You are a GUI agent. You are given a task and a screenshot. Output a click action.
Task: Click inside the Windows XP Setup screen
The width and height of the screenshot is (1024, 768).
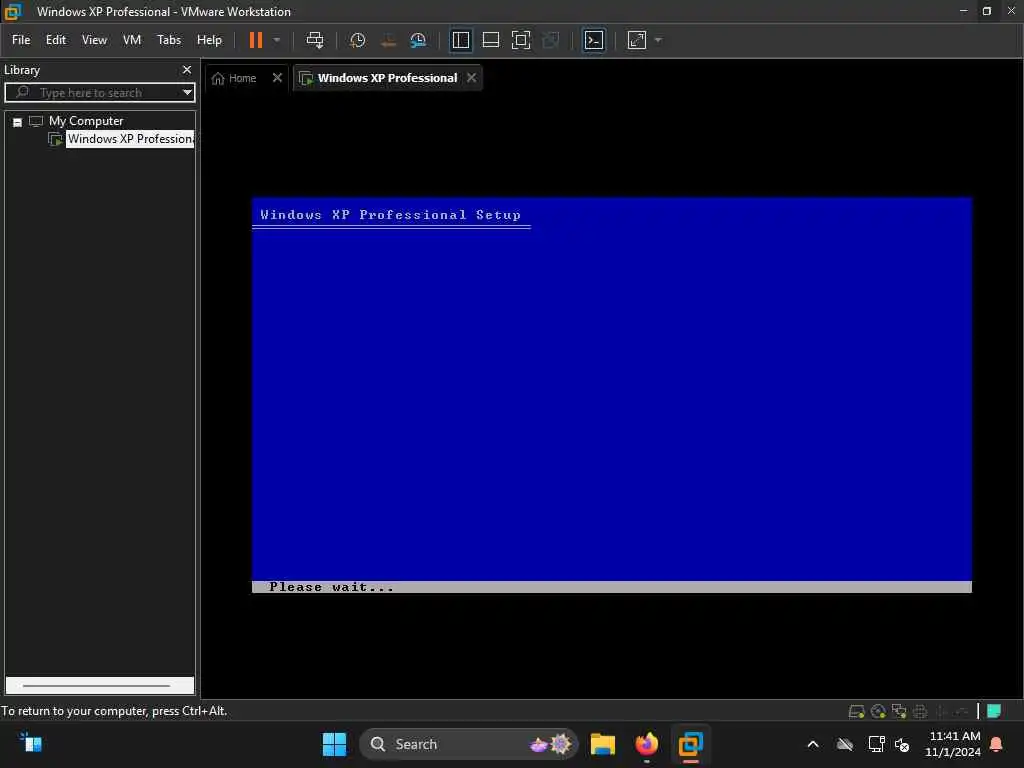tap(612, 395)
